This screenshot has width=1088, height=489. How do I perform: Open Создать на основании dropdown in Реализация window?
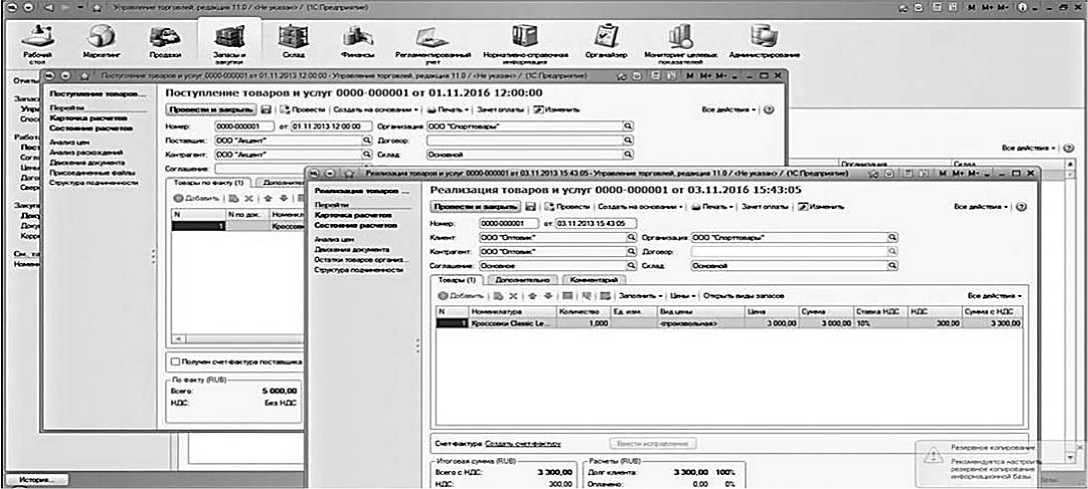click(640, 207)
